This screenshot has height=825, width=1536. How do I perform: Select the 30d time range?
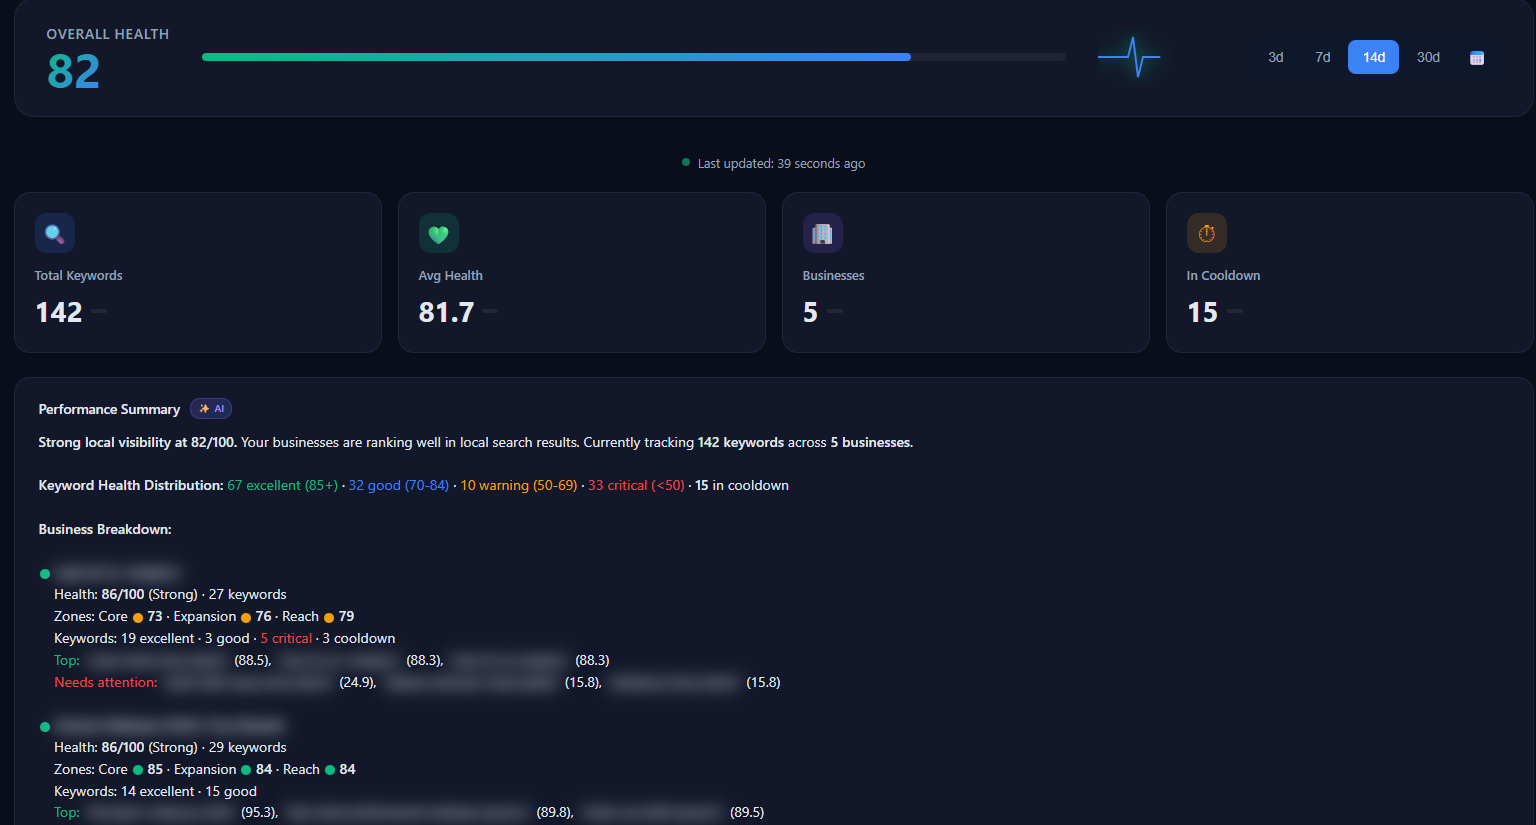tap(1428, 57)
